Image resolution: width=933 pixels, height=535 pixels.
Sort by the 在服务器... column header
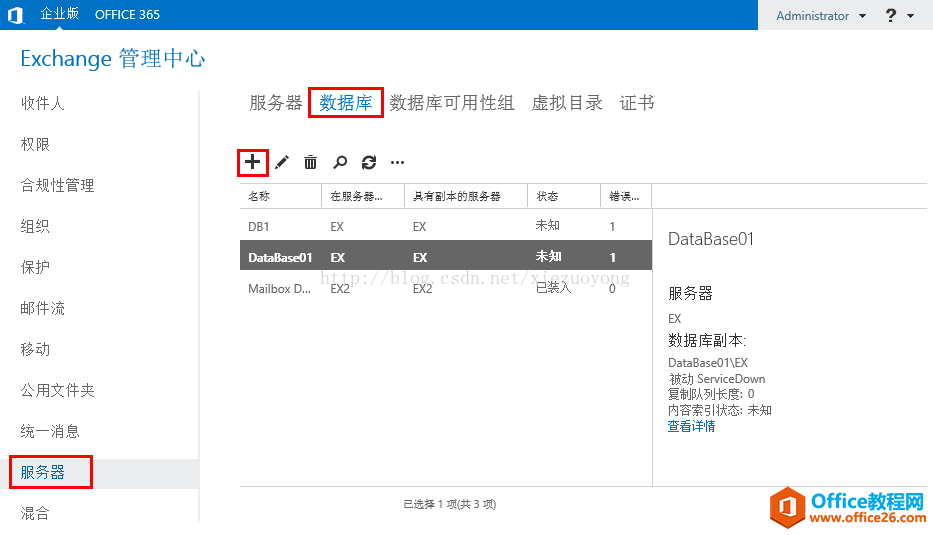pyautogui.click(x=363, y=196)
